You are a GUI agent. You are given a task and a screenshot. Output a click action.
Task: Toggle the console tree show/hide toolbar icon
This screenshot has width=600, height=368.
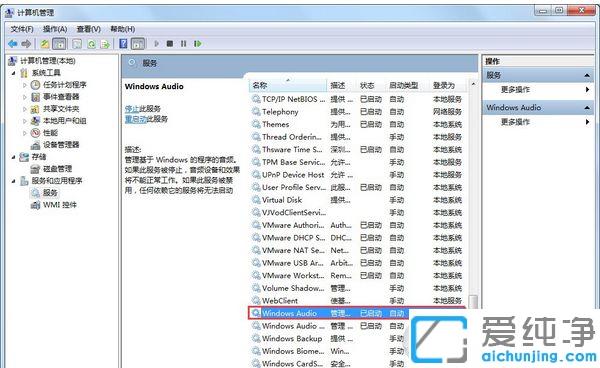coord(59,44)
